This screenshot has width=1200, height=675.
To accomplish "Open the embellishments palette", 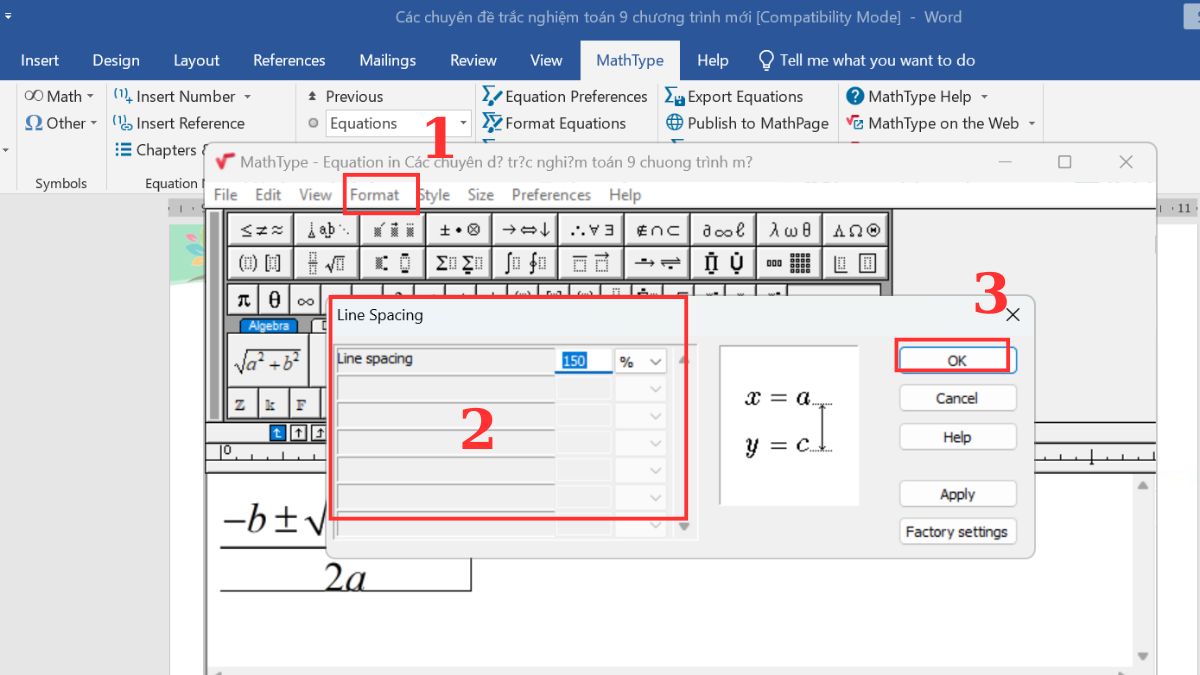I will point(393,229).
